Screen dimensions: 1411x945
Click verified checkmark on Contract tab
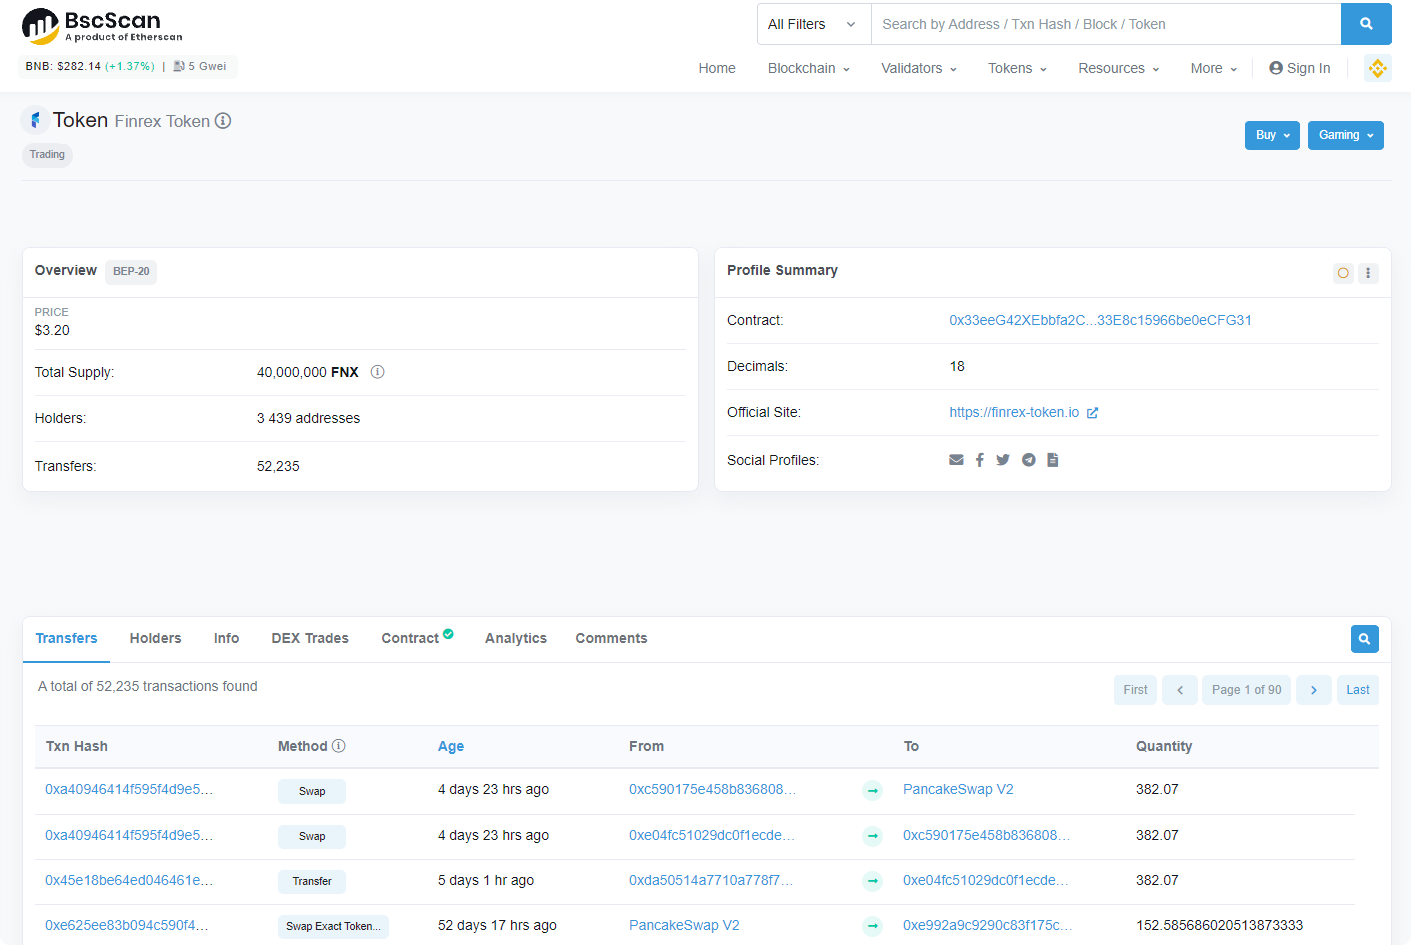point(448,633)
